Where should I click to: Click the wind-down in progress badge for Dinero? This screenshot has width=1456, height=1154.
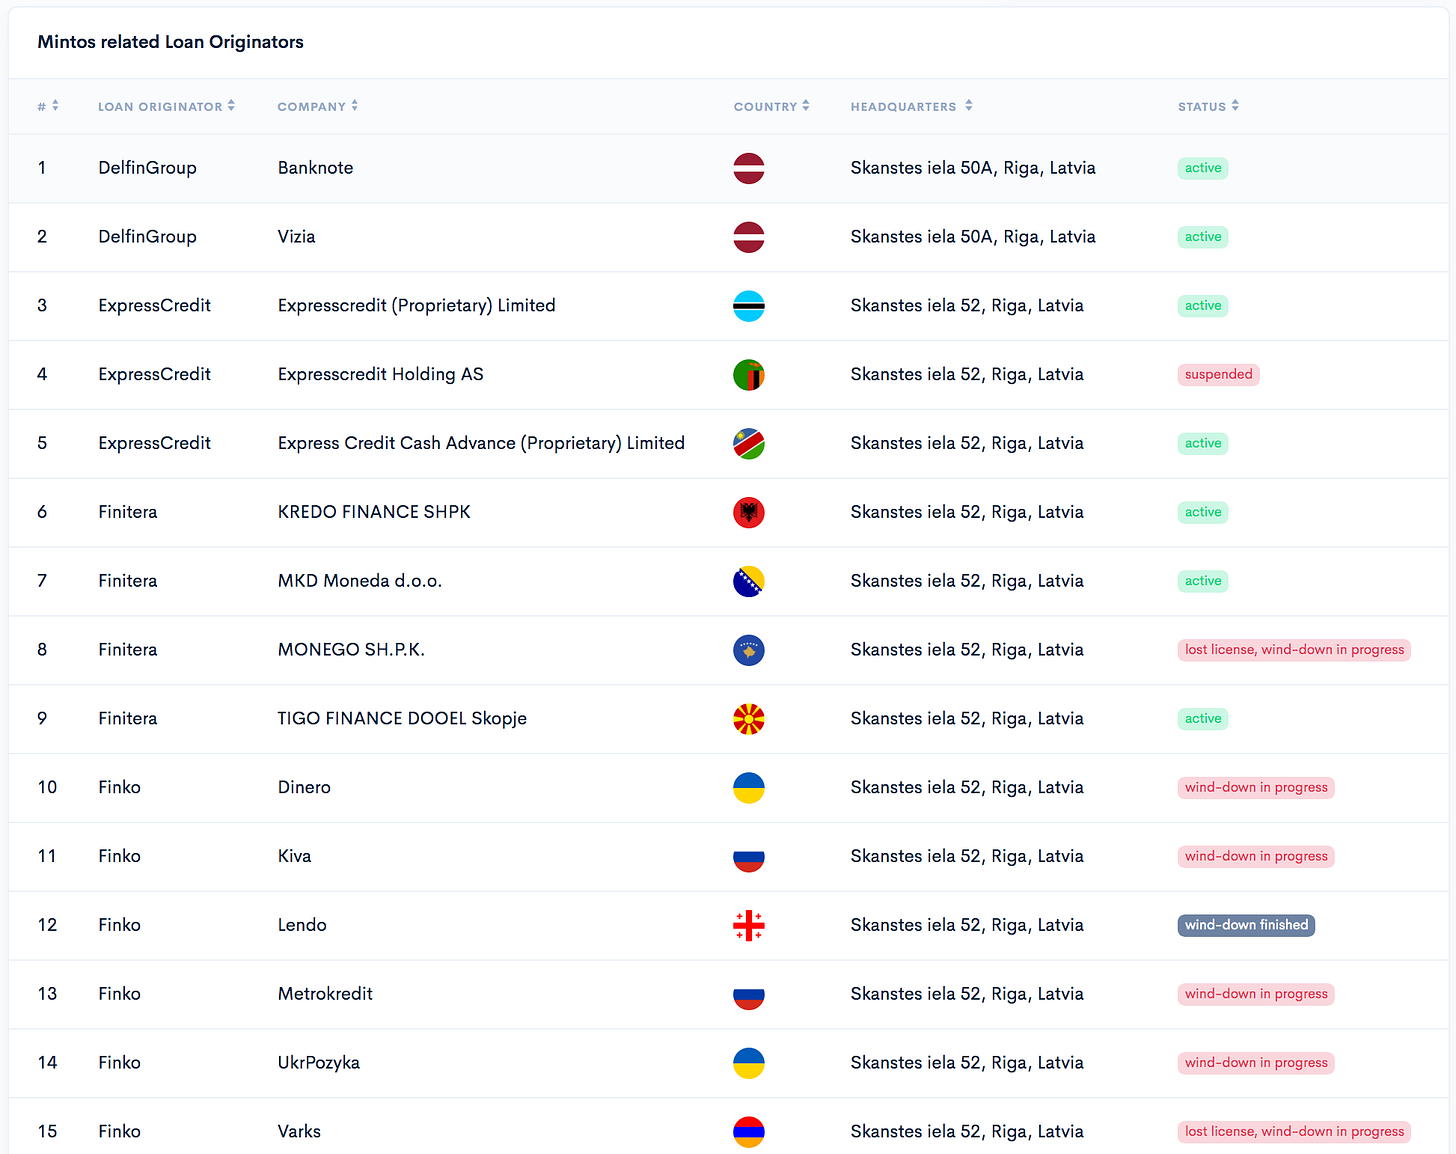point(1256,788)
